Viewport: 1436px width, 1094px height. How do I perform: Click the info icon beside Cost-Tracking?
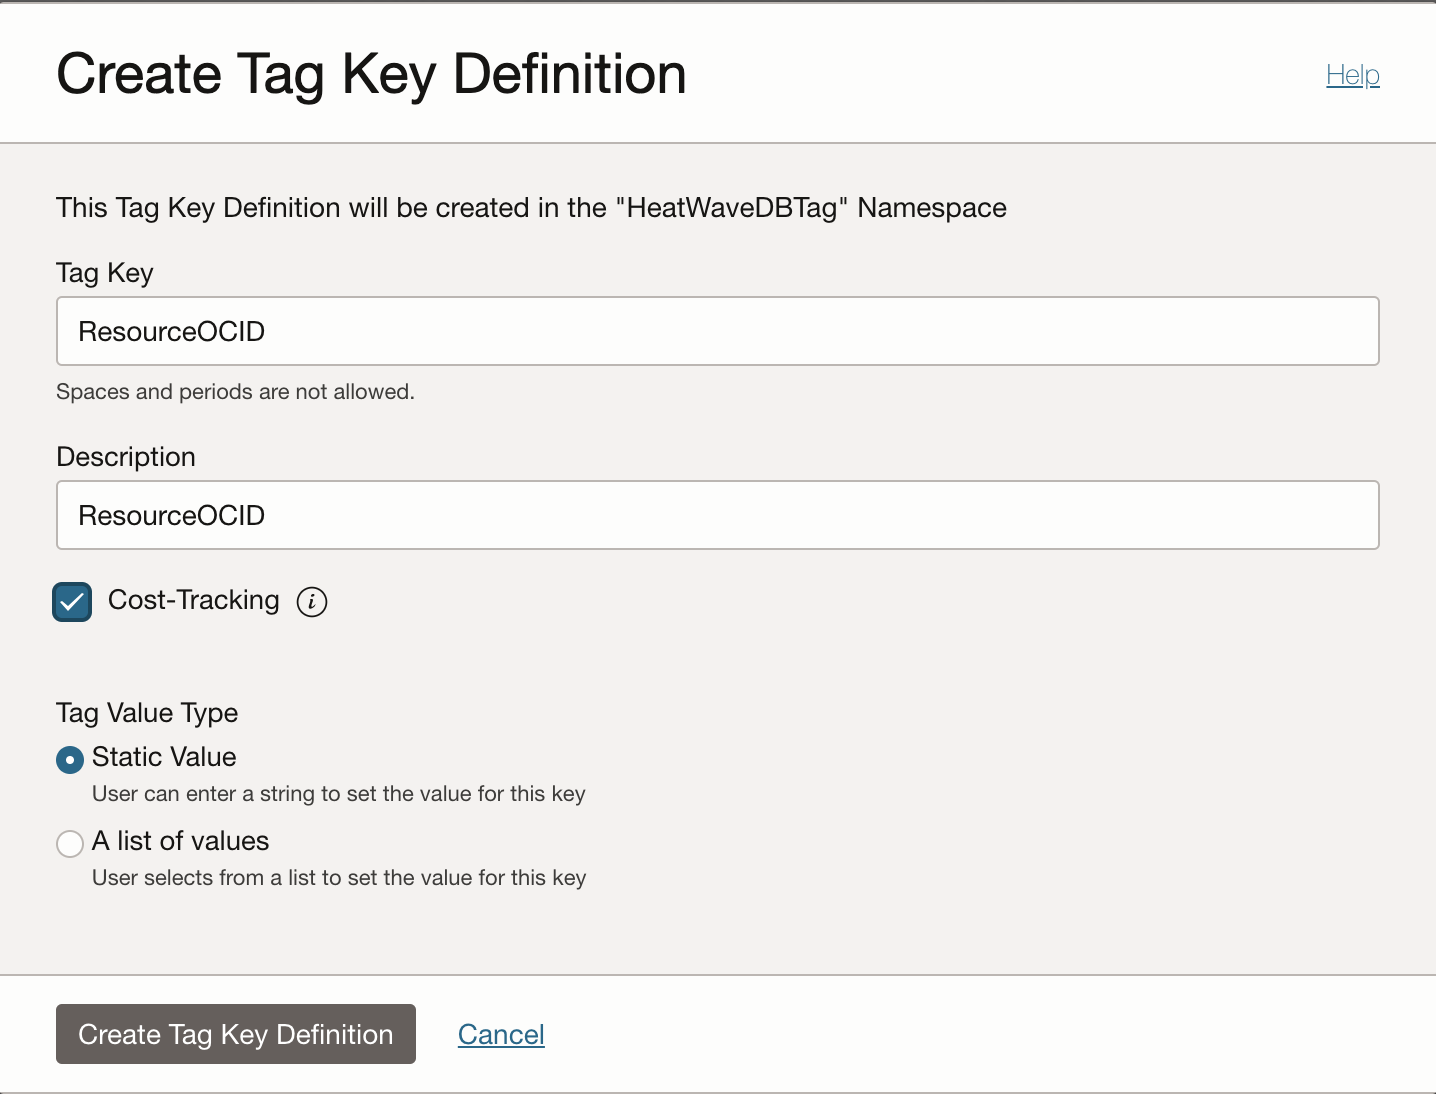pyautogui.click(x=311, y=602)
